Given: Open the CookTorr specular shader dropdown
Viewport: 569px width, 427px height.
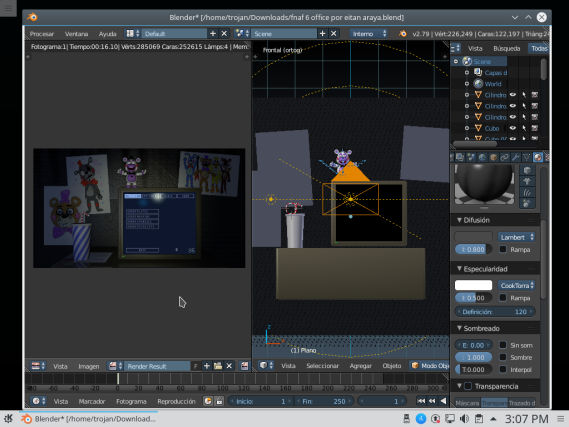Looking at the screenshot, I should [x=516, y=285].
